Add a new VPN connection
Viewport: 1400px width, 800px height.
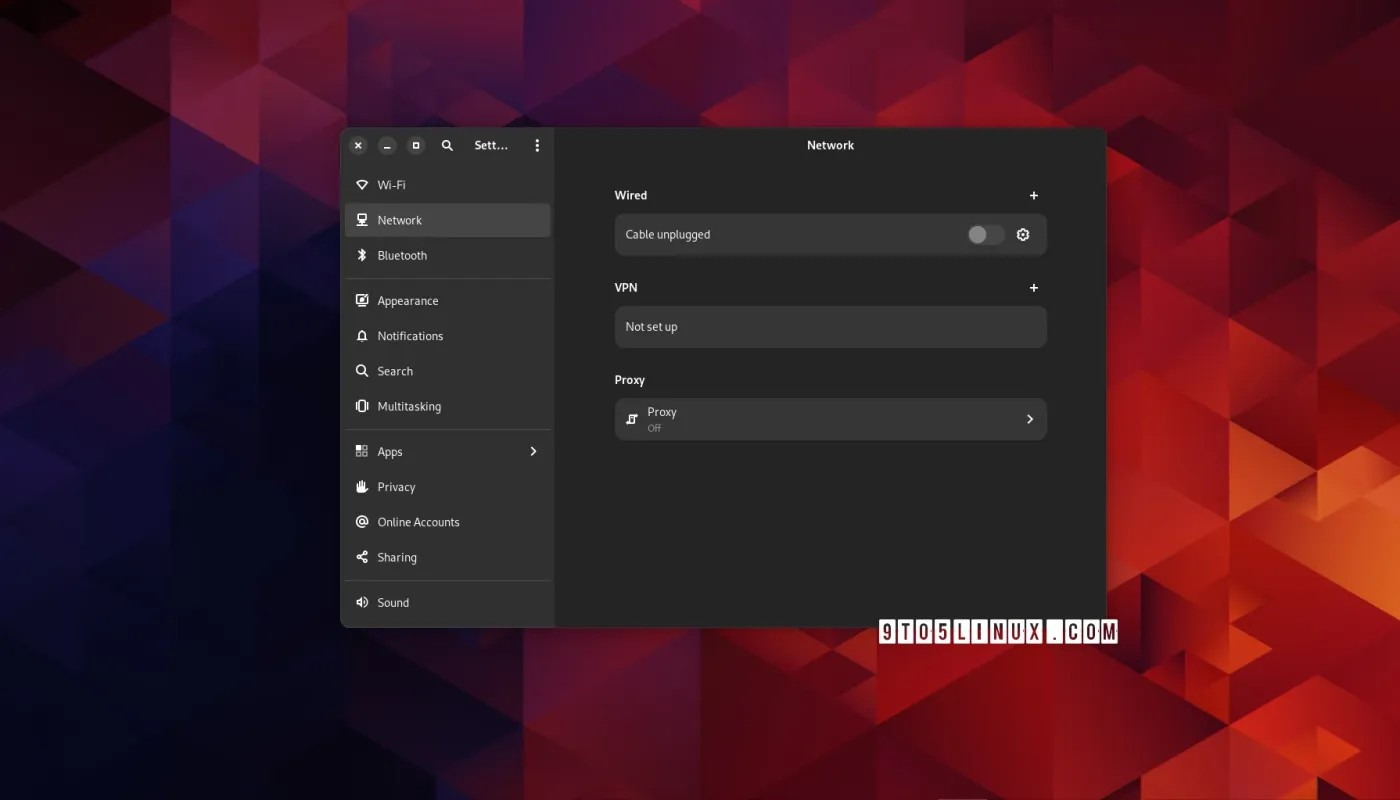(x=1033, y=287)
